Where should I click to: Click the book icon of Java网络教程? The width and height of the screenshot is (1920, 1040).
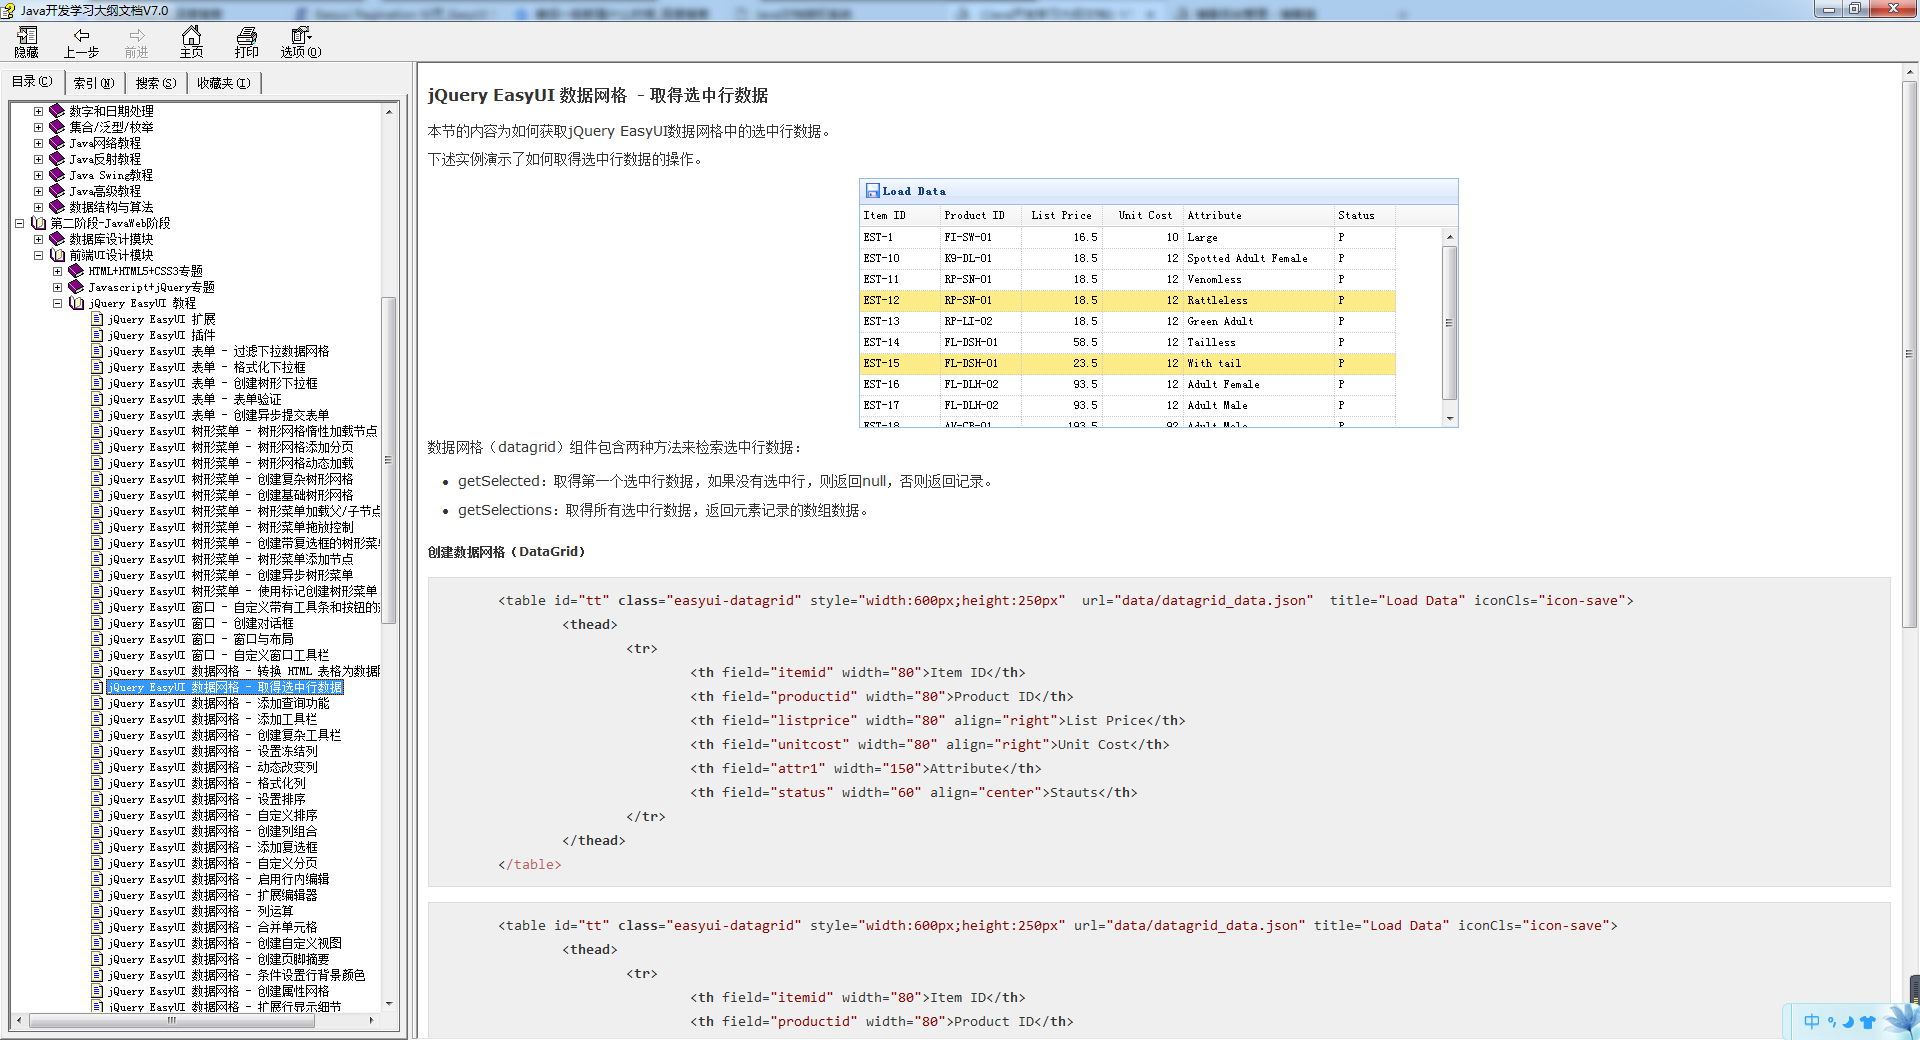point(57,143)
